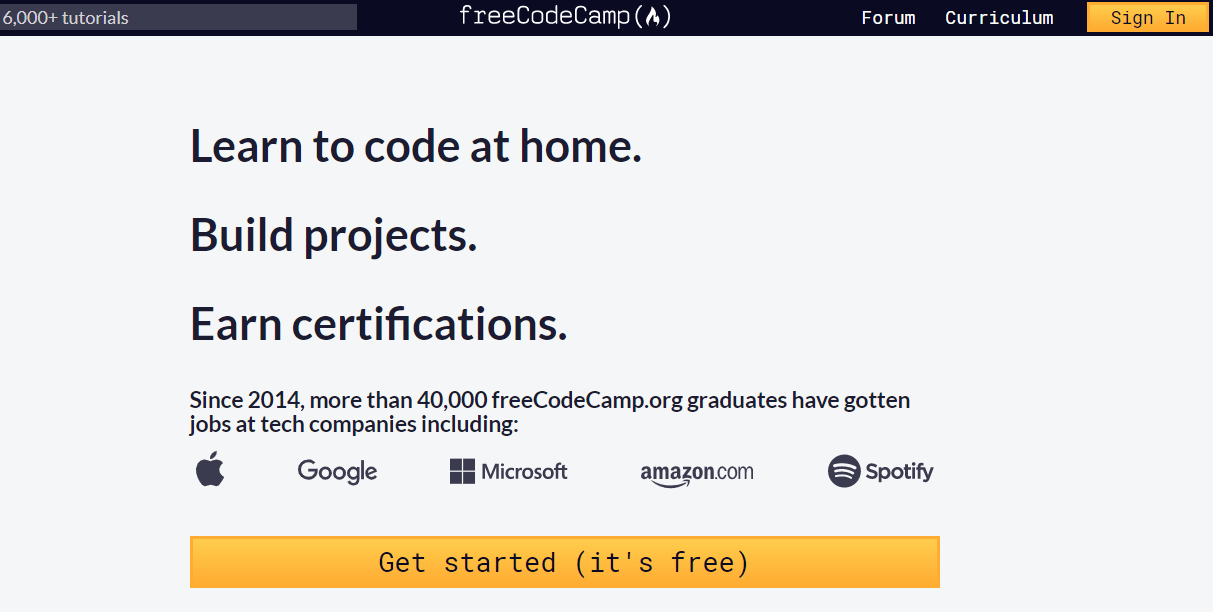Click the amazon.com logo

coord(697,473)
